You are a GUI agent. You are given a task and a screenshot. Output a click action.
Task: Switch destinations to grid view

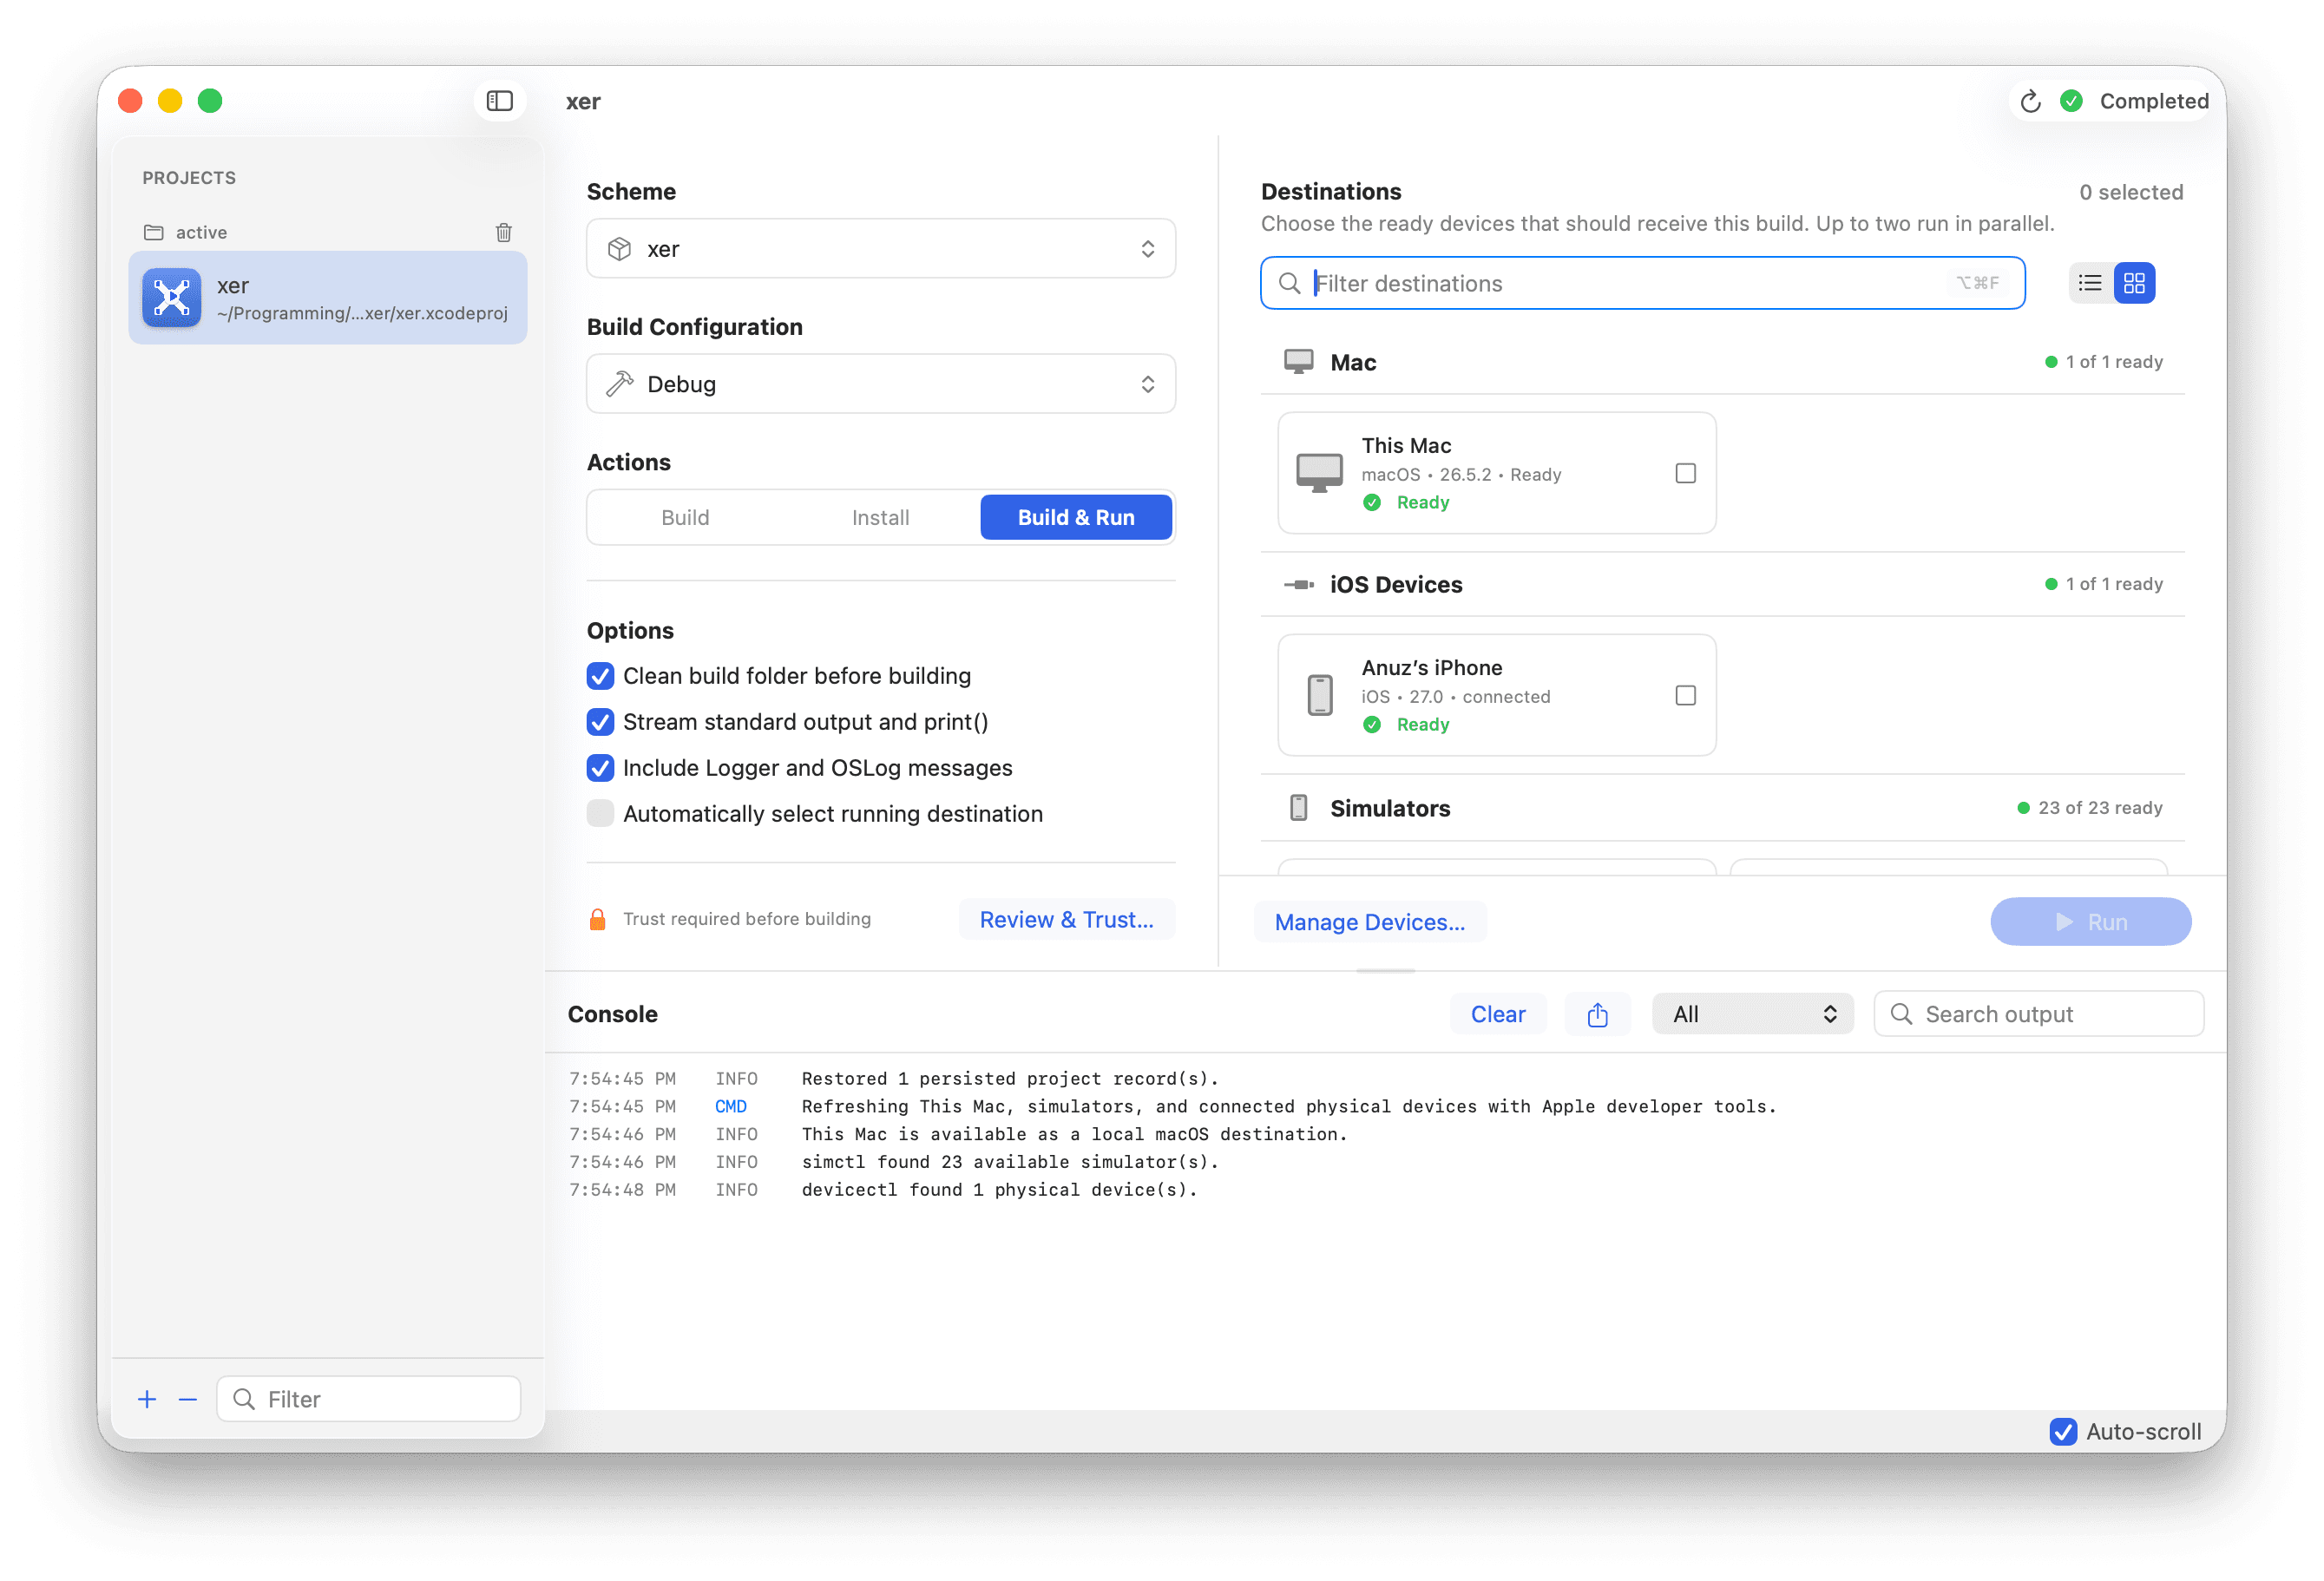2134,283
